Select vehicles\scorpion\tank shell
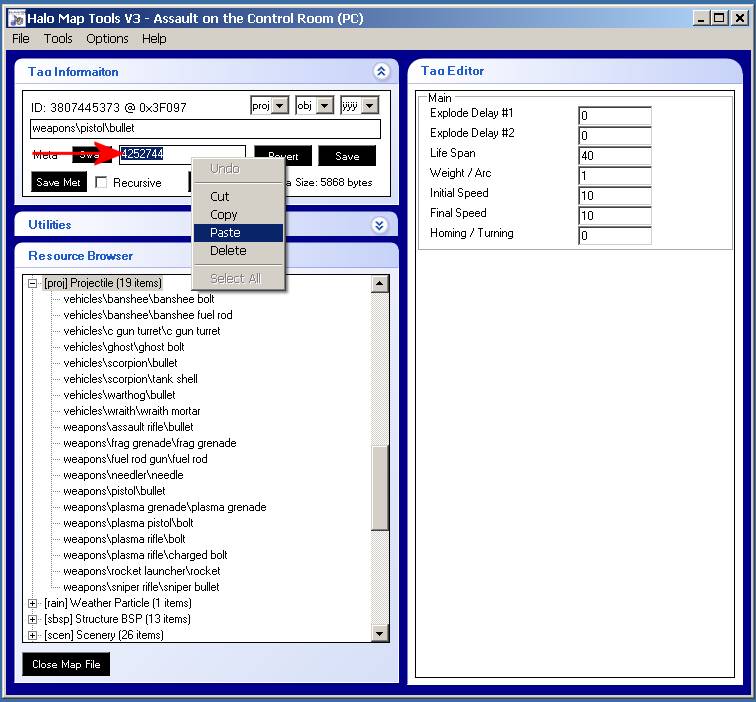 pos(130,378)
